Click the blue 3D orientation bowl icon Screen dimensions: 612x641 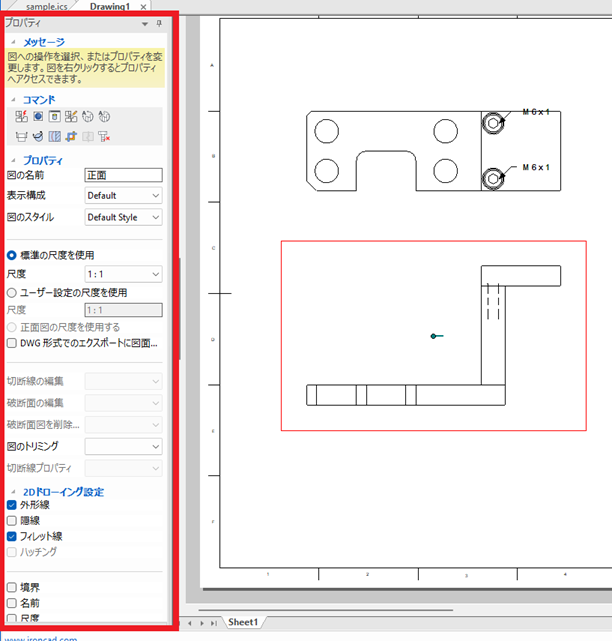coord(38,136)
